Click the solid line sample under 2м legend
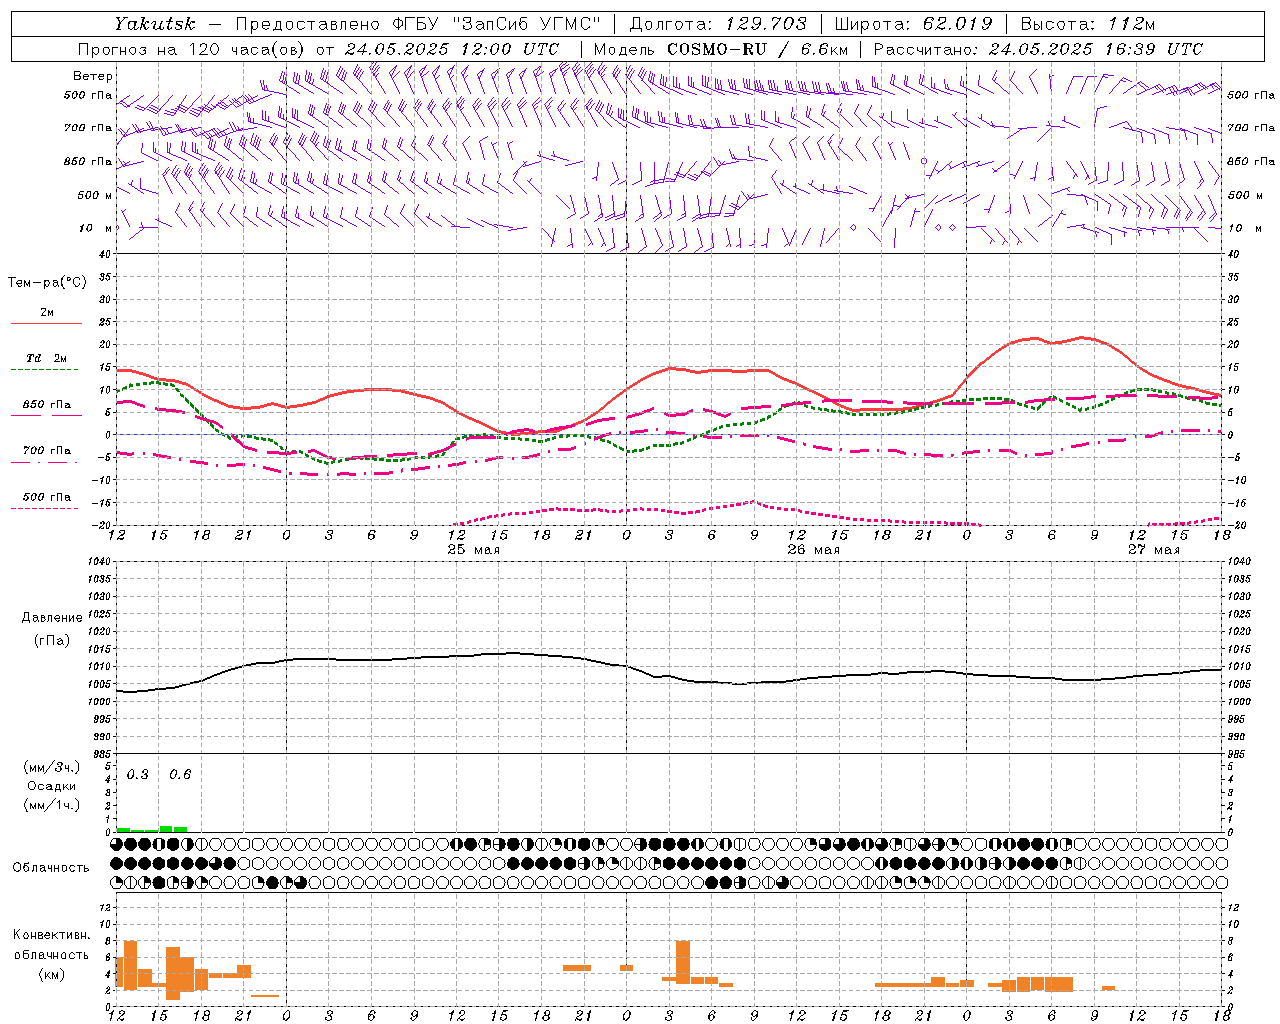Image resolution: width=1280 pixels, height=1024 pixels. coord(46,323)
